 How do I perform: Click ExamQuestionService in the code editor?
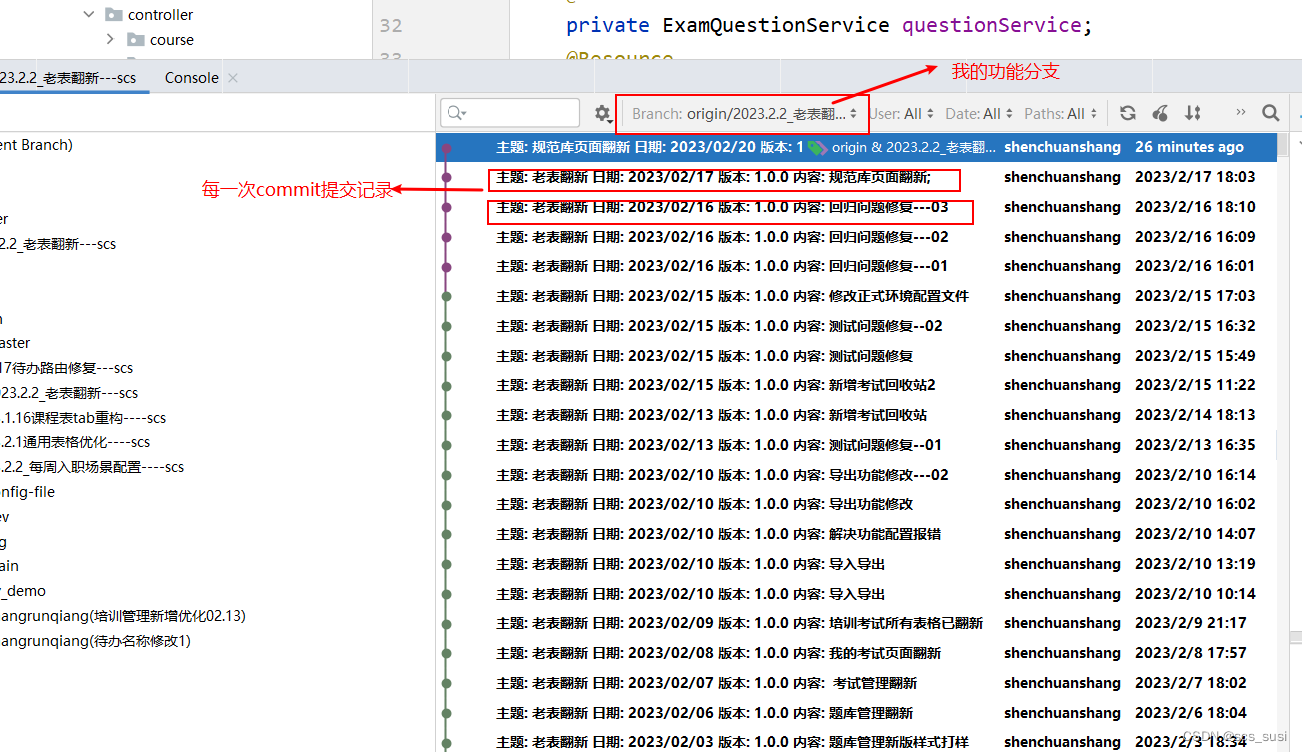click(775, 25)
